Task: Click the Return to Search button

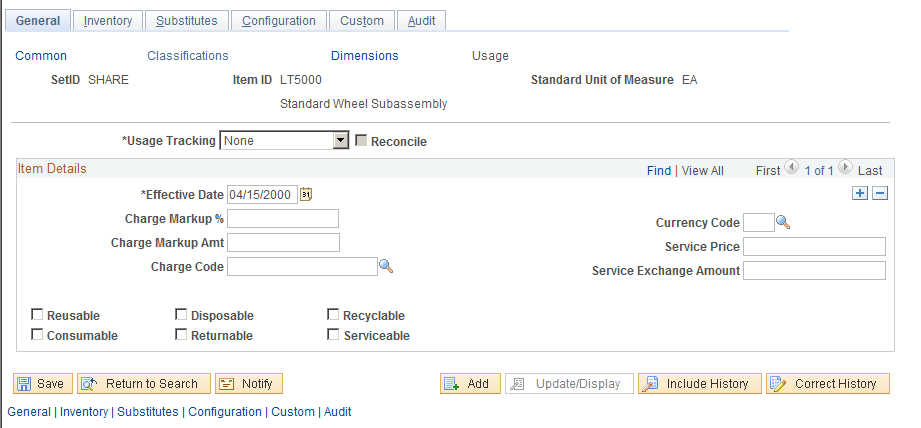Action: [x=144, y=383]
